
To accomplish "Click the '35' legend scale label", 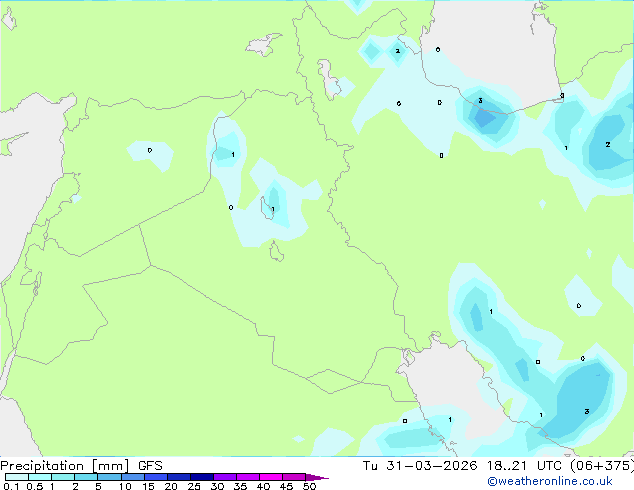I will (x=240, y=486).
